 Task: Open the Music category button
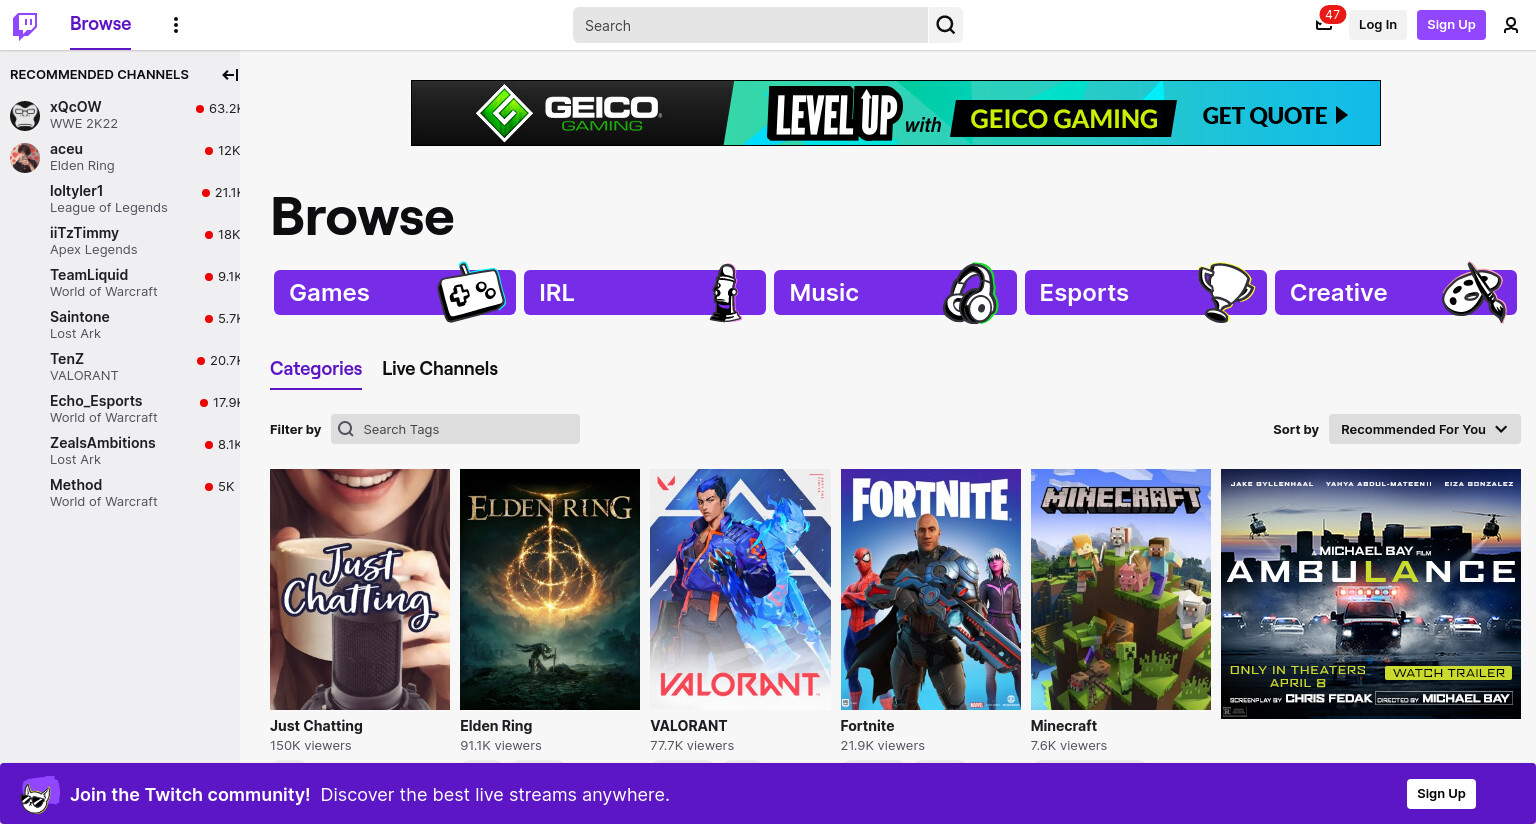[895, 293]
